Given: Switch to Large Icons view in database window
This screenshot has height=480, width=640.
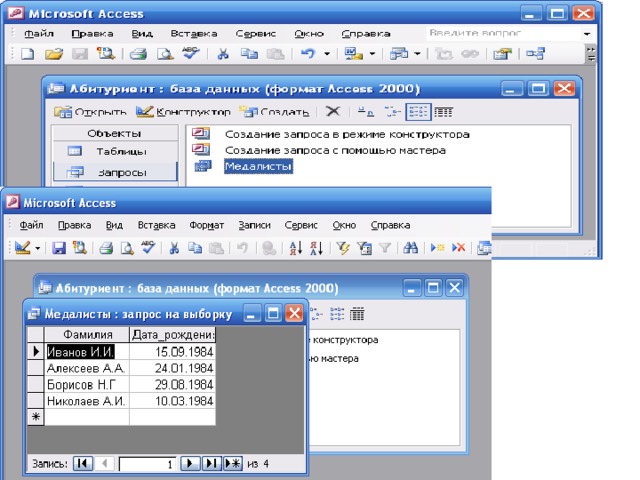Looking at the screenshot, I should (x=366, y=111).
